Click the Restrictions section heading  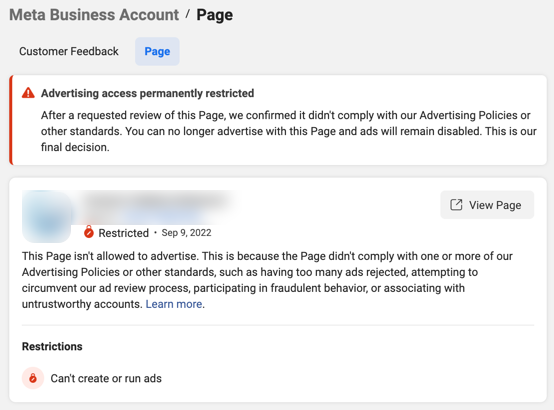[52, 346]
